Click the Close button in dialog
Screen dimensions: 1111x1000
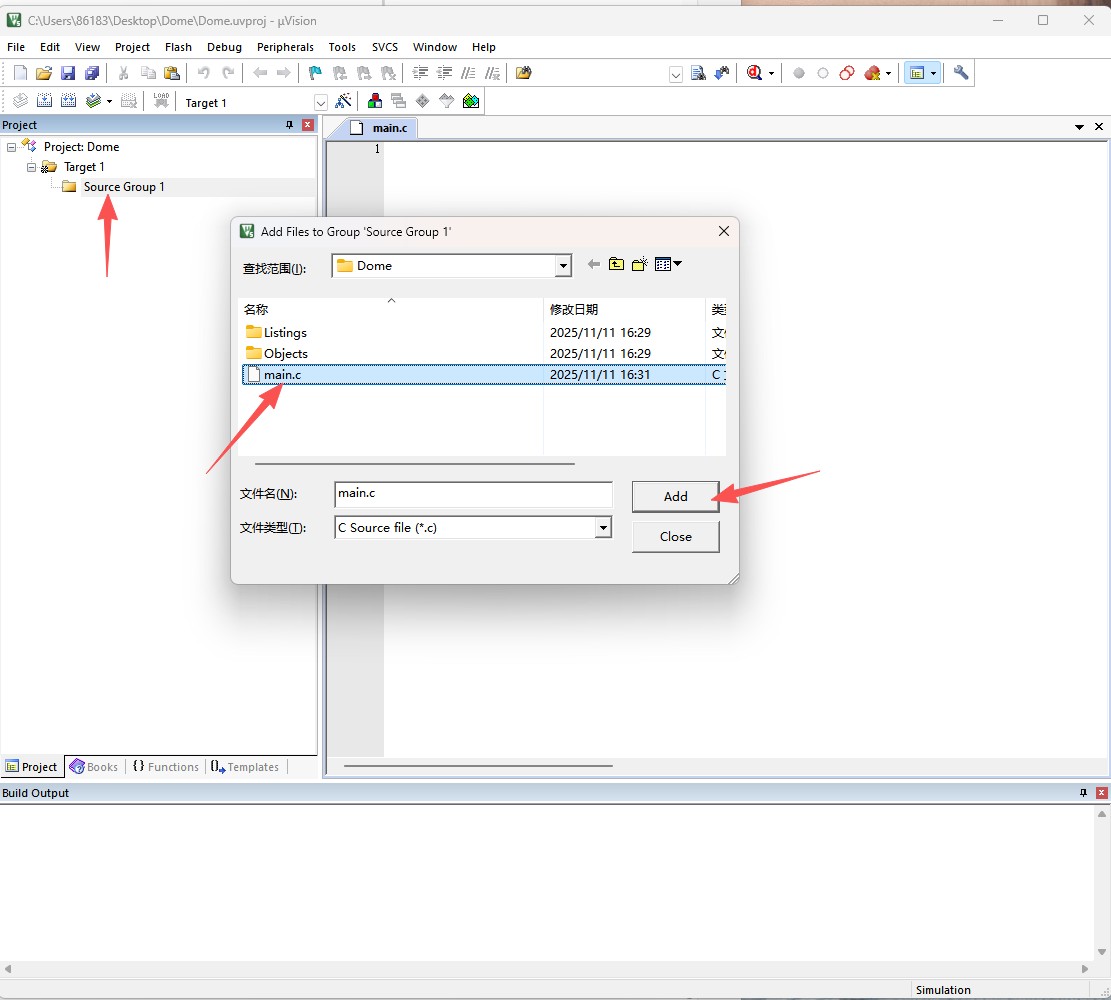(675, 537)
